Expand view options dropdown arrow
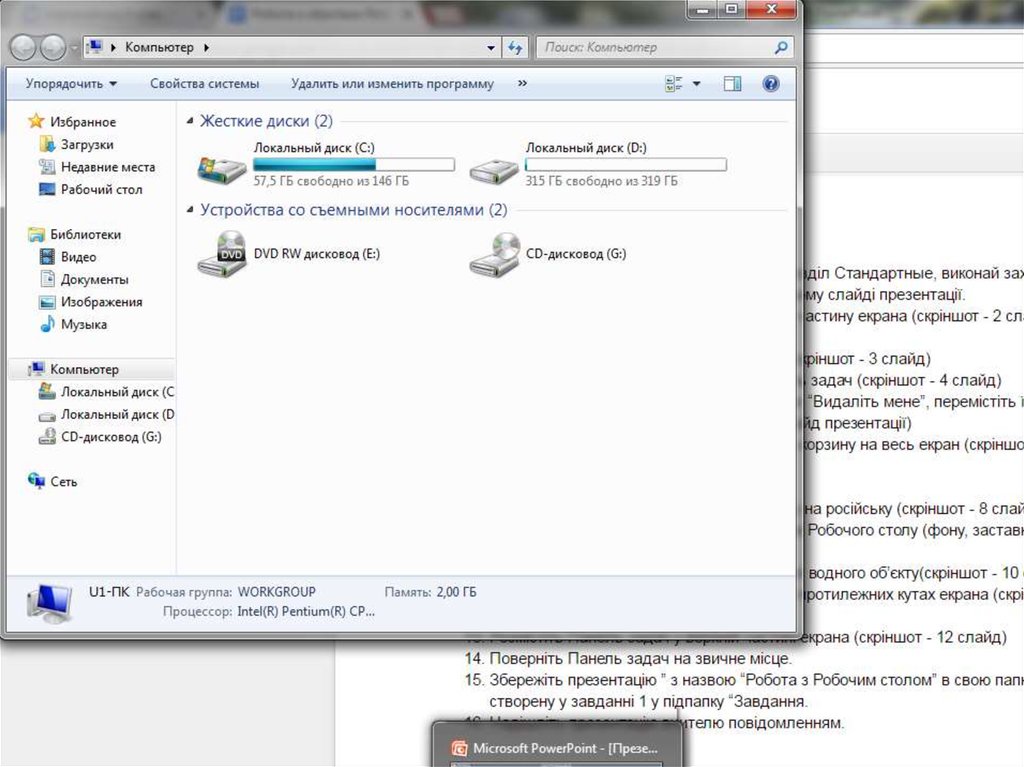Viewport: 1024px width, 767px height. [x=697, y=84]
